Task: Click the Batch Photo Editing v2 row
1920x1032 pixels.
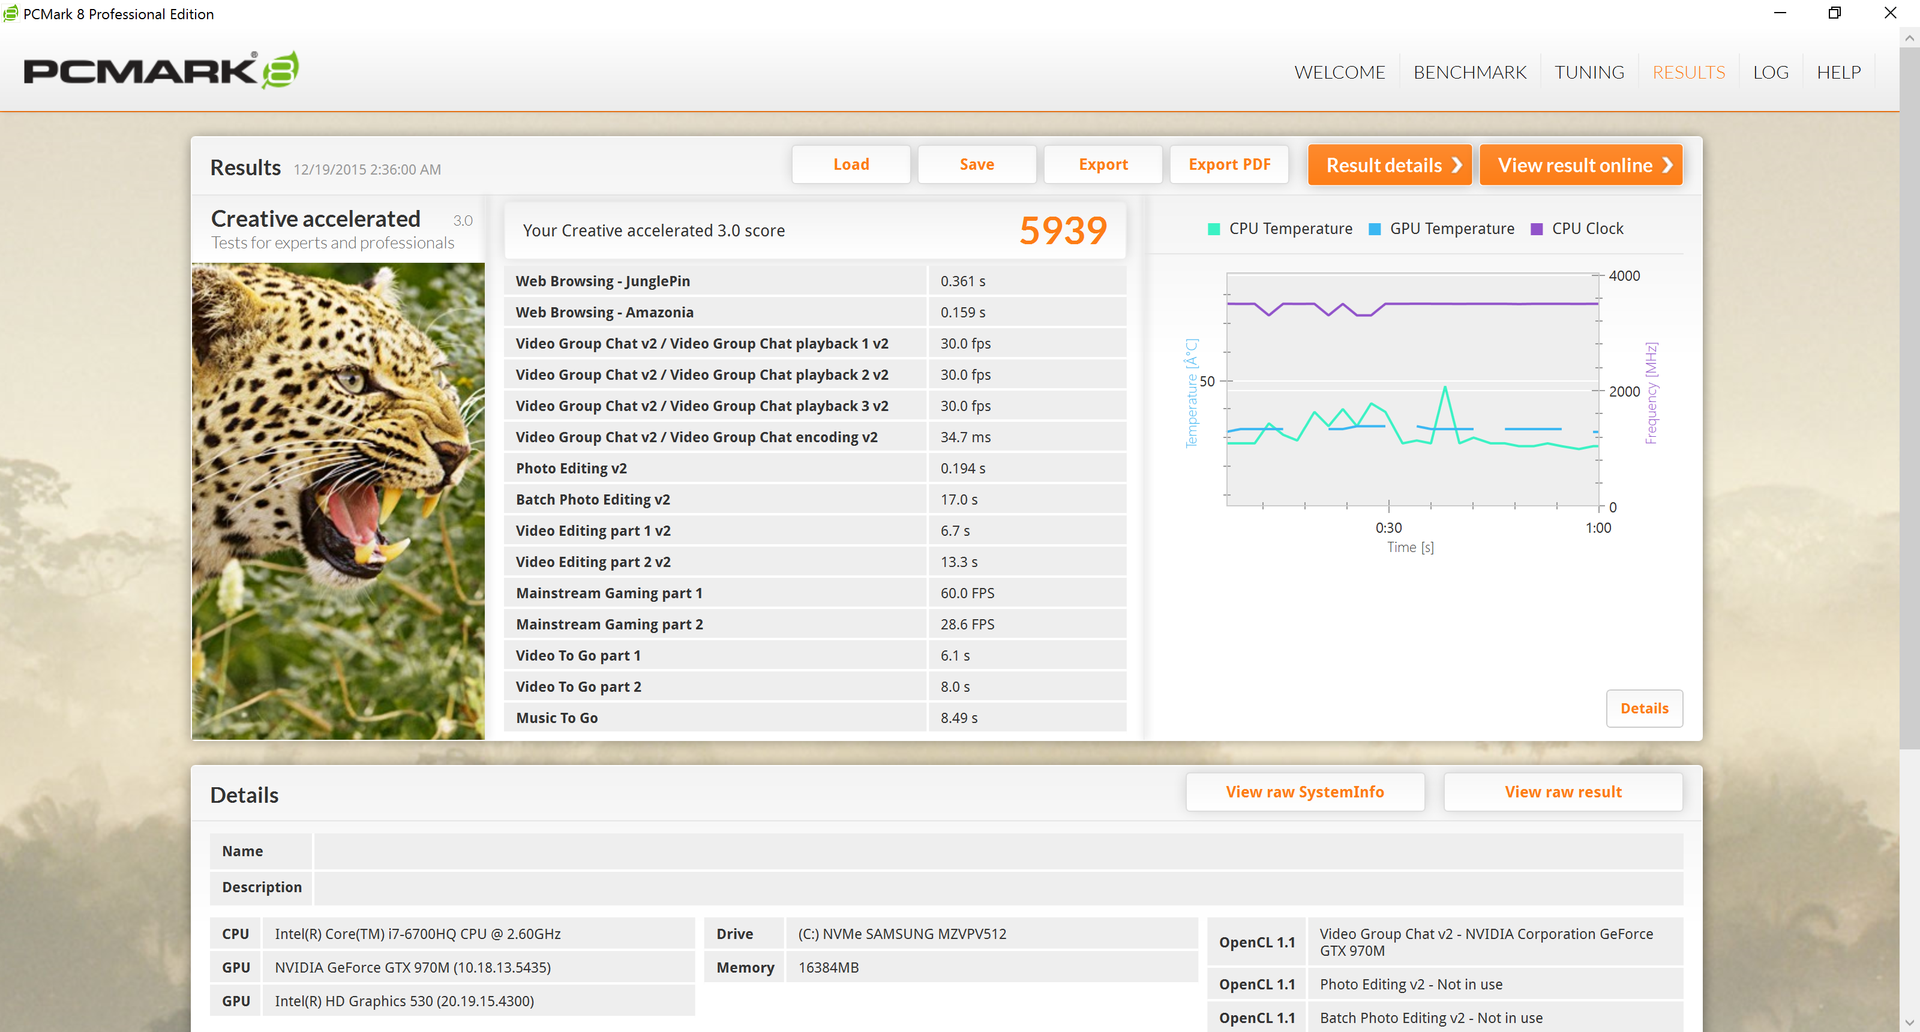Action: [x=815, y=499]
